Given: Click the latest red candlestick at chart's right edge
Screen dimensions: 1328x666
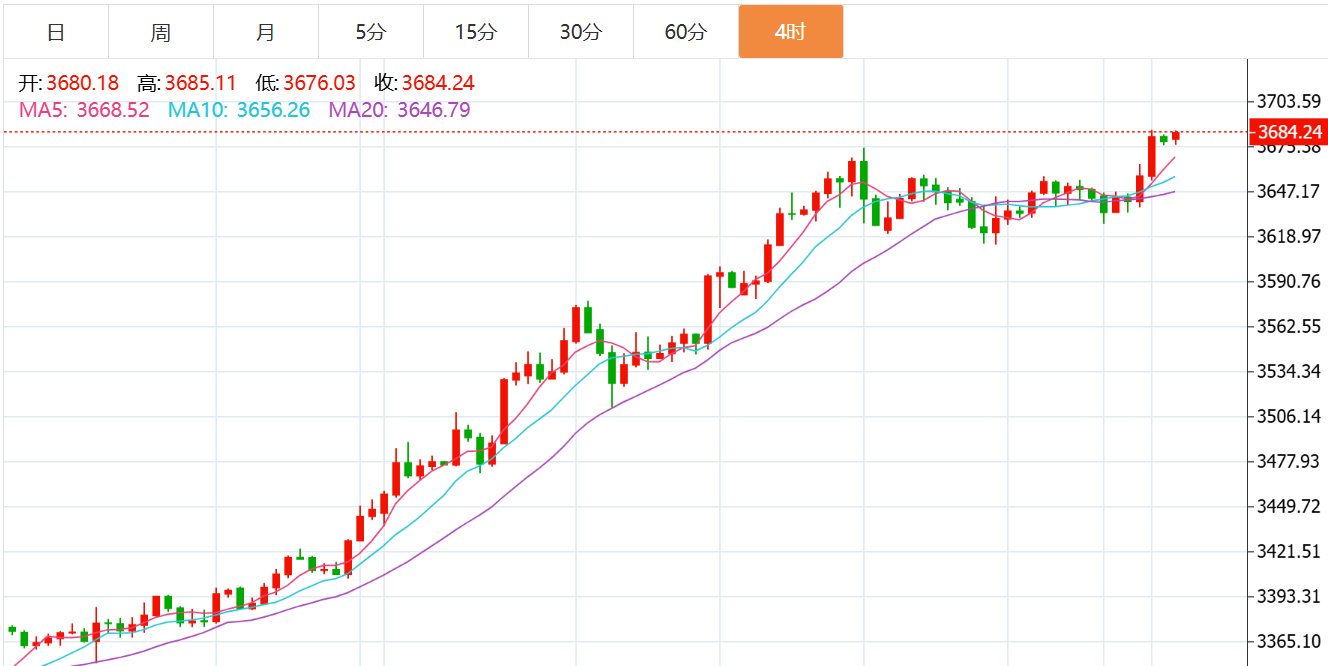Looking at the screenshot, I should pyautogui.click(x=1176, y=136).
